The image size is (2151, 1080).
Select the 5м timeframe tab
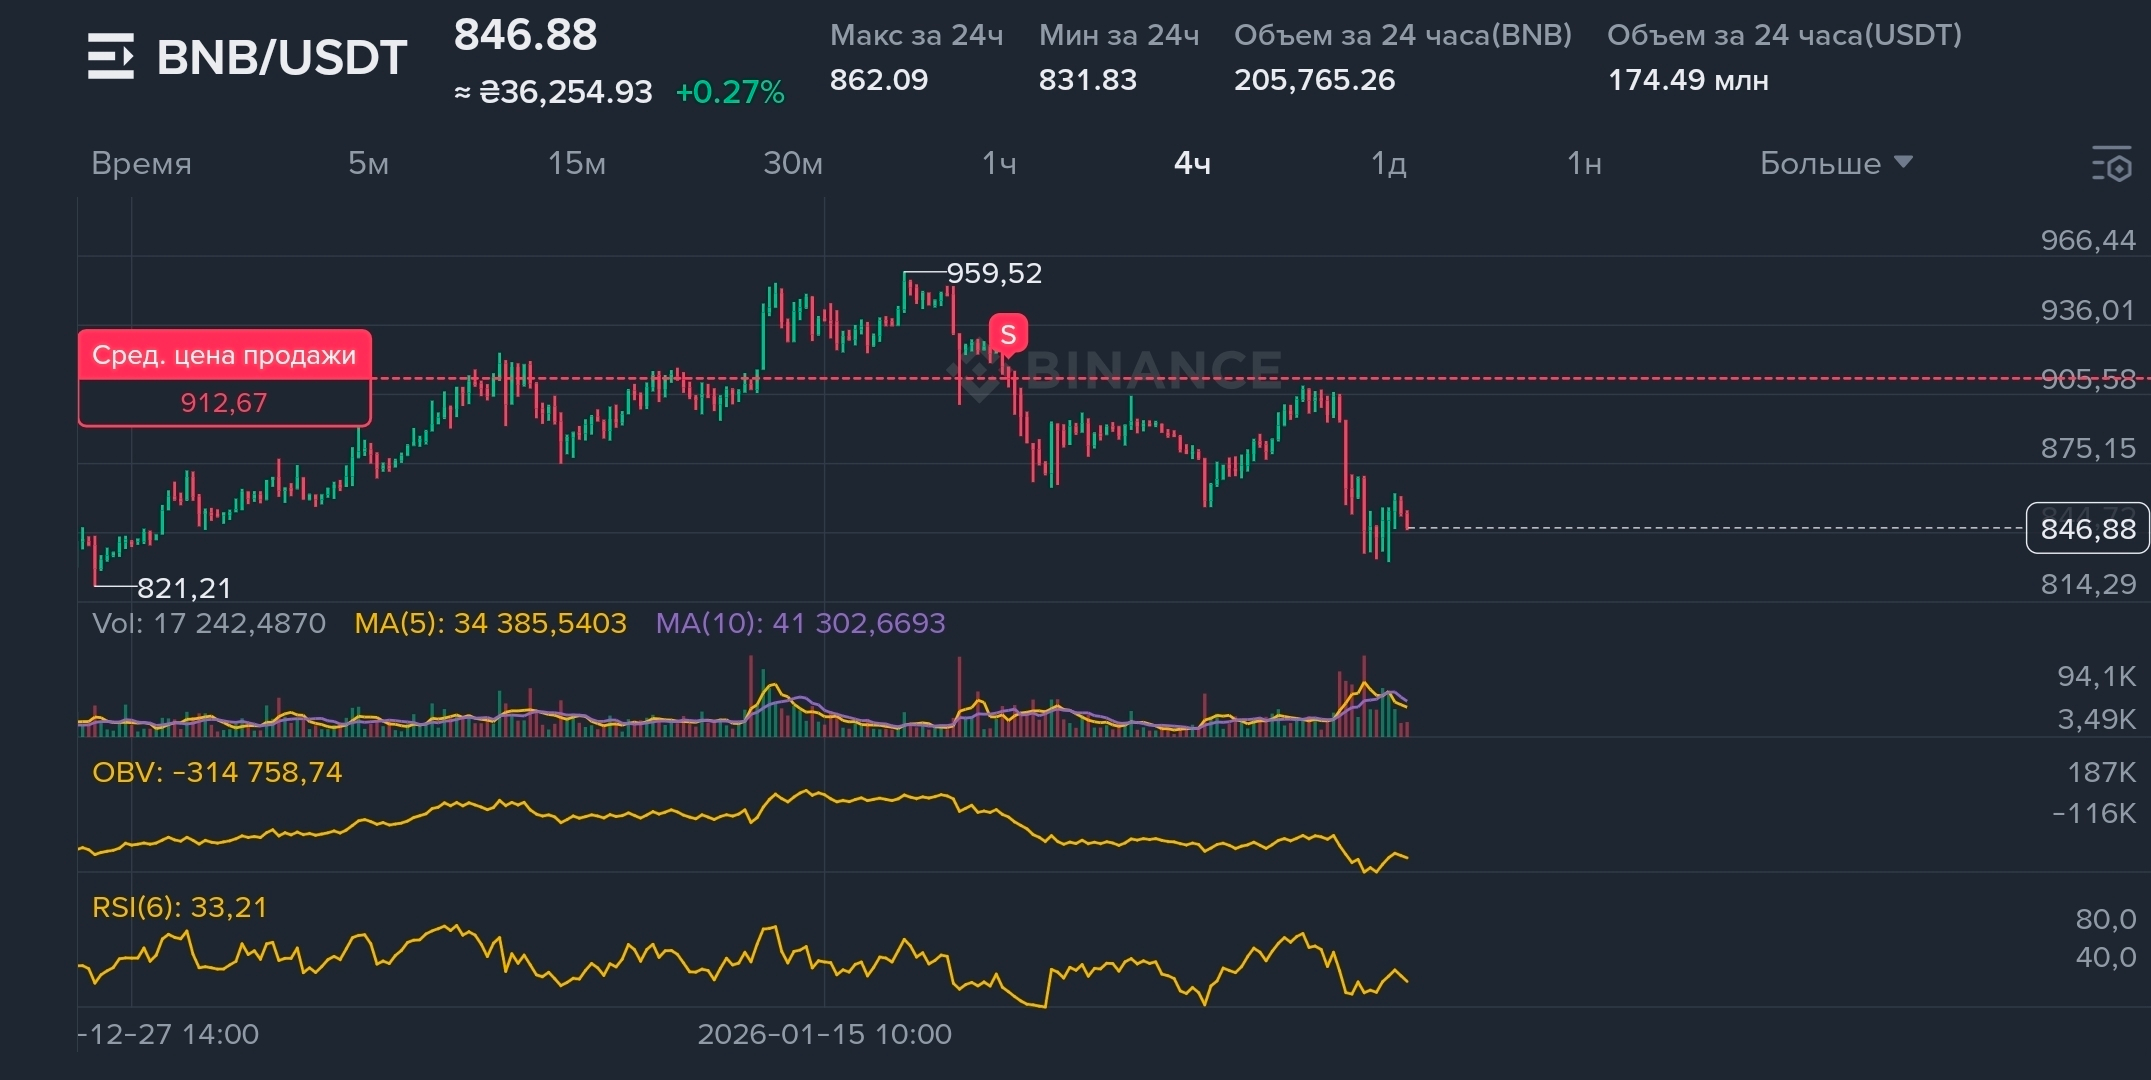(x=368, y=163)
